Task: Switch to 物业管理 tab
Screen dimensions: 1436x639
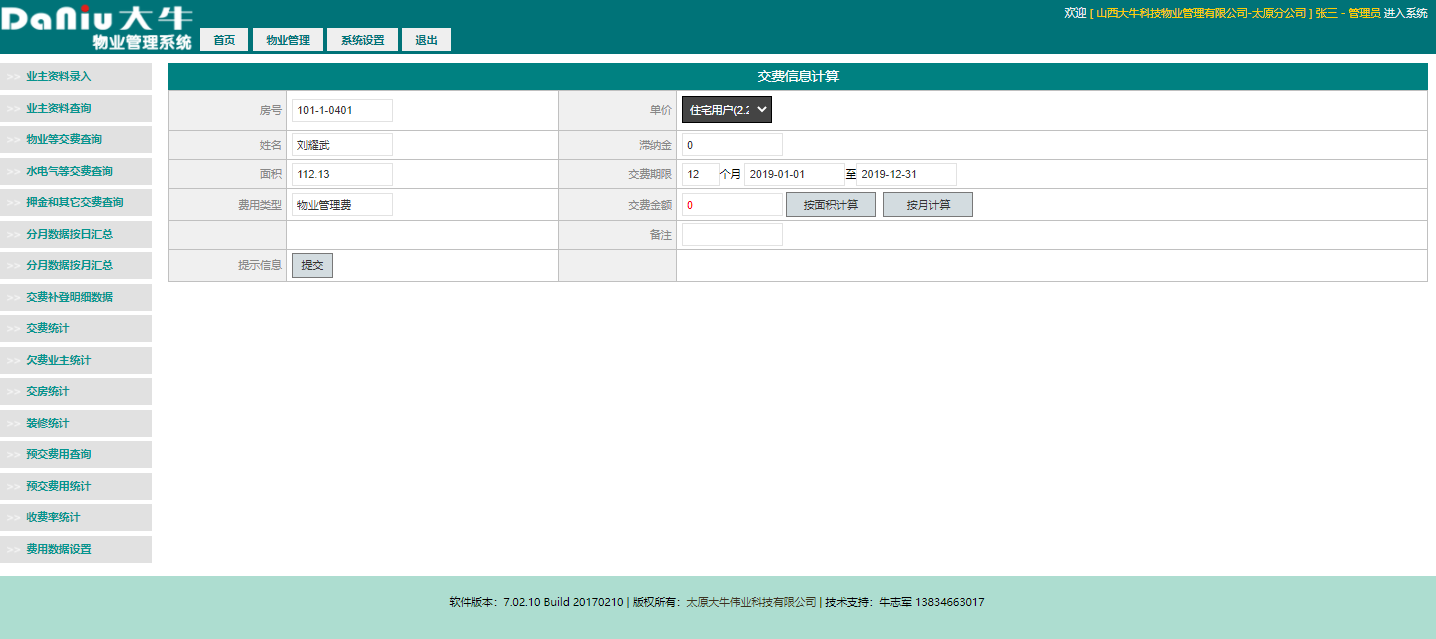Action: click(288, 40)
